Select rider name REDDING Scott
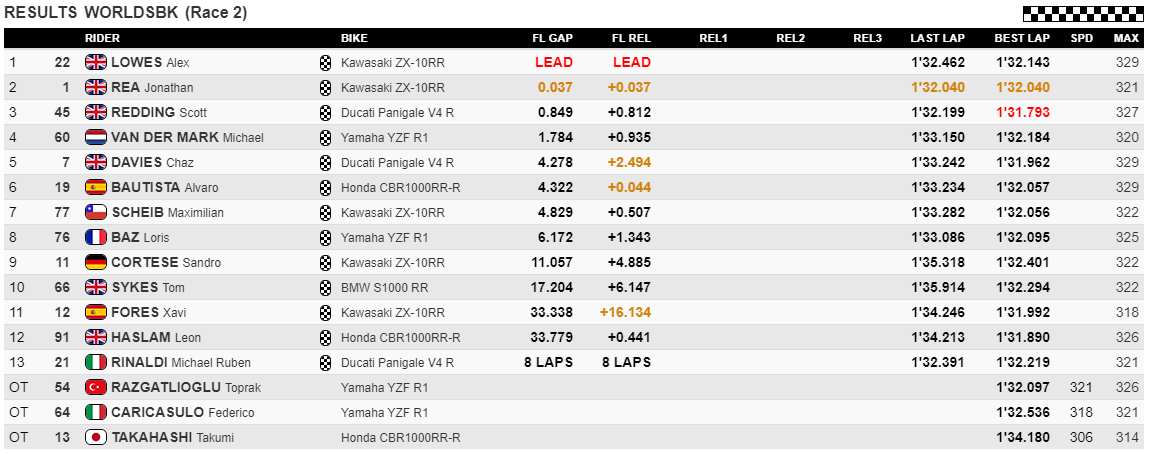This screenshot has height=454, width=1150. point(159,112)
